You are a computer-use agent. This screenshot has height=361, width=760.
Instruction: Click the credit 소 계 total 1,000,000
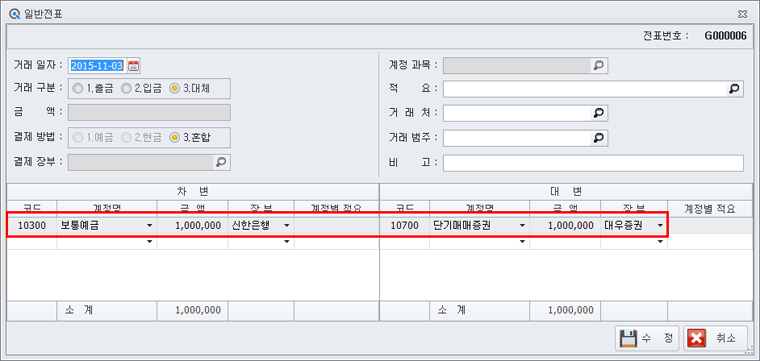click(x=565, y=310)
